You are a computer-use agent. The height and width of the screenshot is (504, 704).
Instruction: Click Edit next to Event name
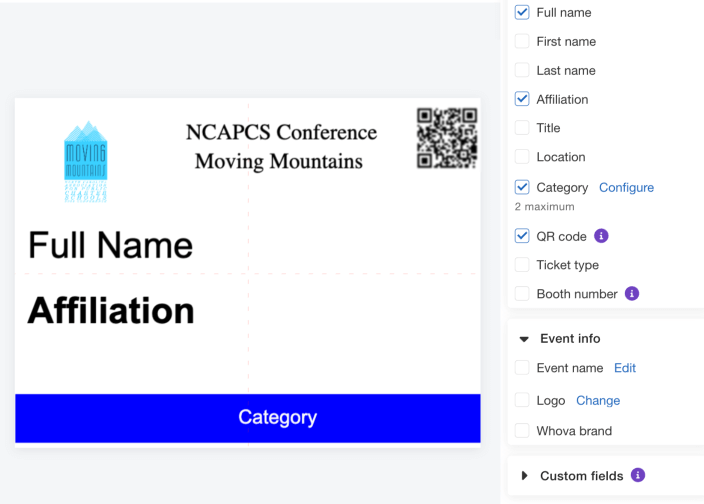click(625, 368)
